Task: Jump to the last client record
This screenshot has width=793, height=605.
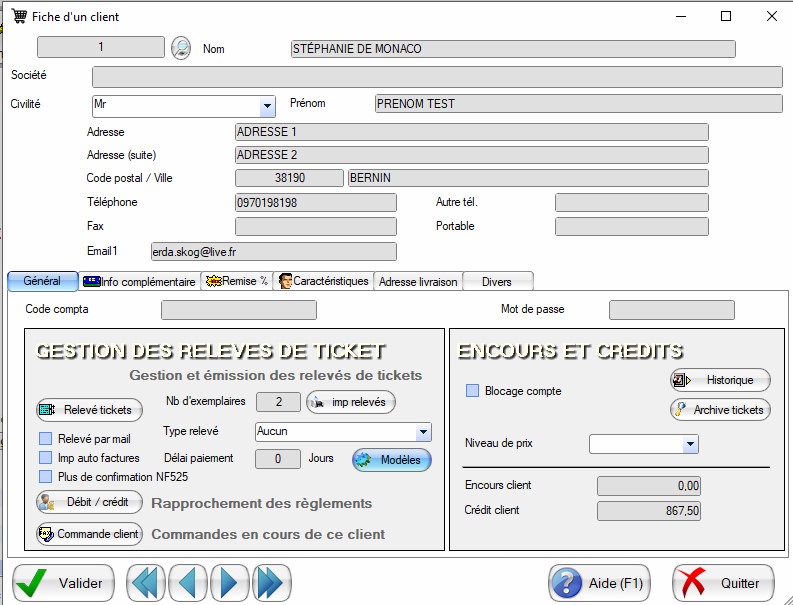Action: coord(270,582)
